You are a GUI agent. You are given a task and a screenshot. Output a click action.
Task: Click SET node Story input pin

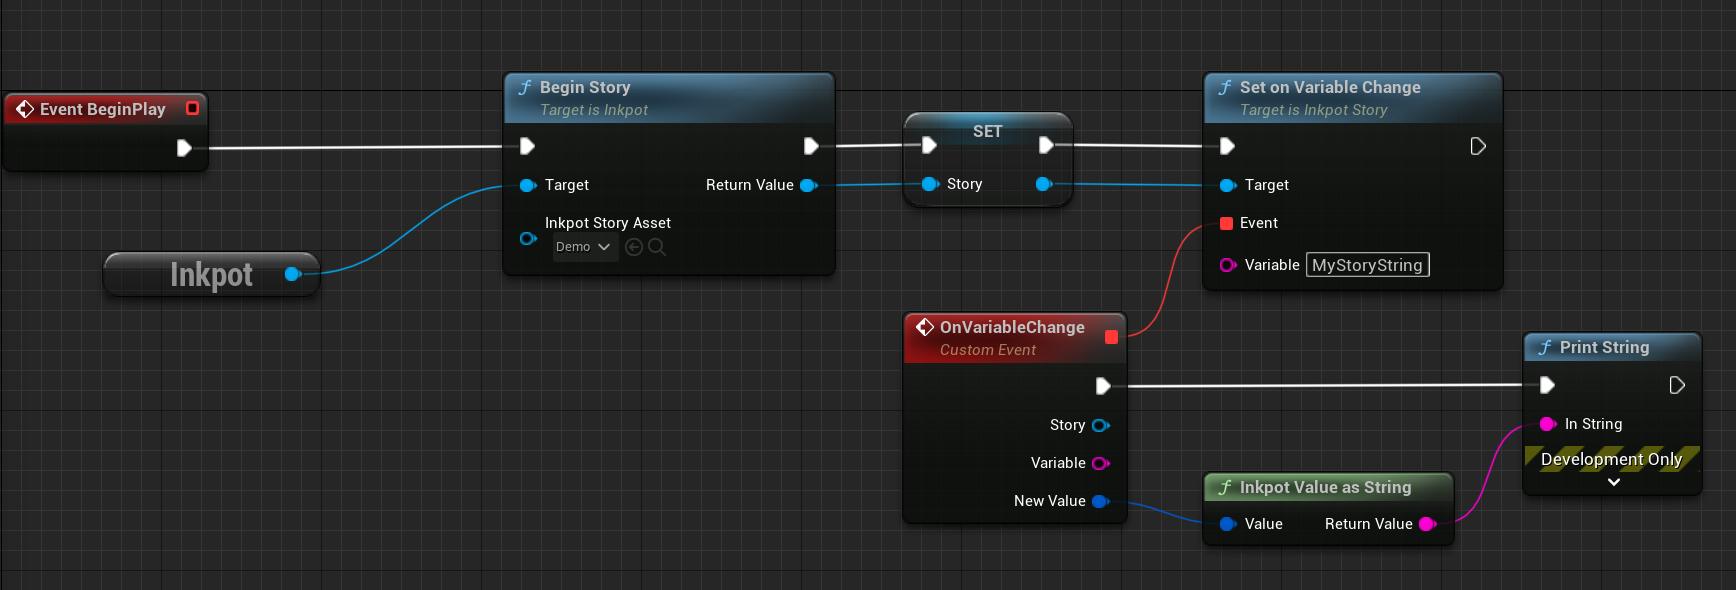[x=930, y=184]
